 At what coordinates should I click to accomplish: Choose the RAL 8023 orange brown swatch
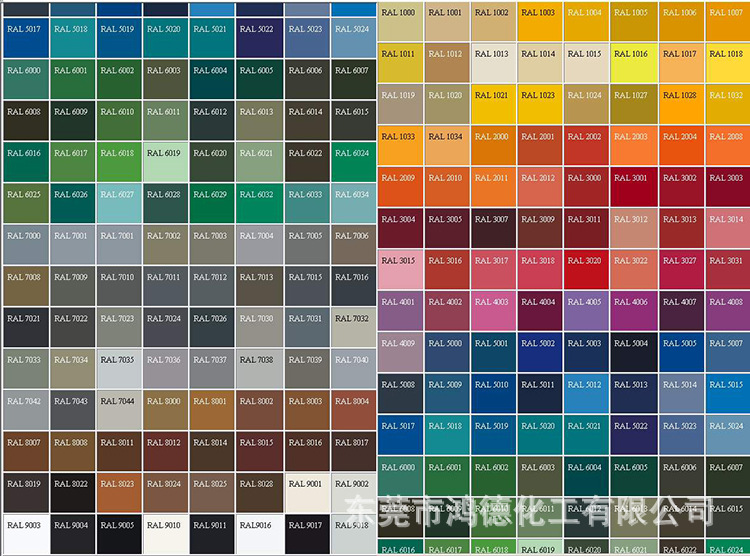119,493
